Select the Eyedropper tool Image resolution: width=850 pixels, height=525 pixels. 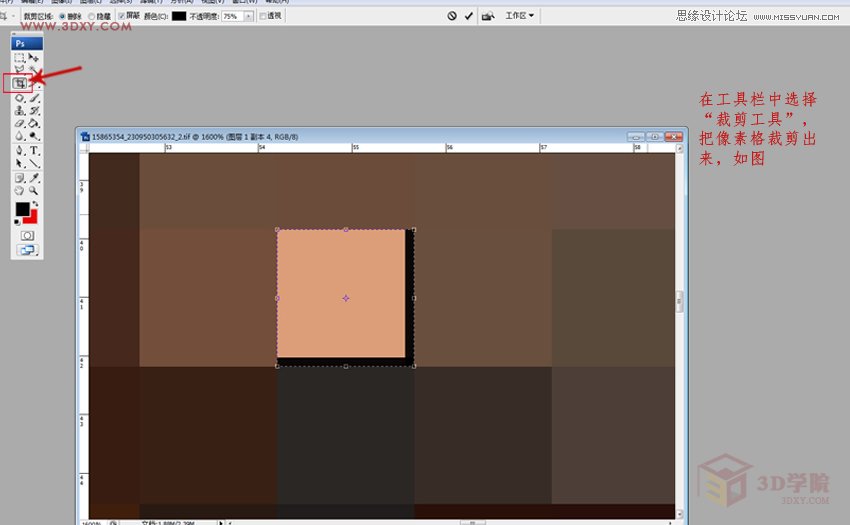(x=34, y=178)
